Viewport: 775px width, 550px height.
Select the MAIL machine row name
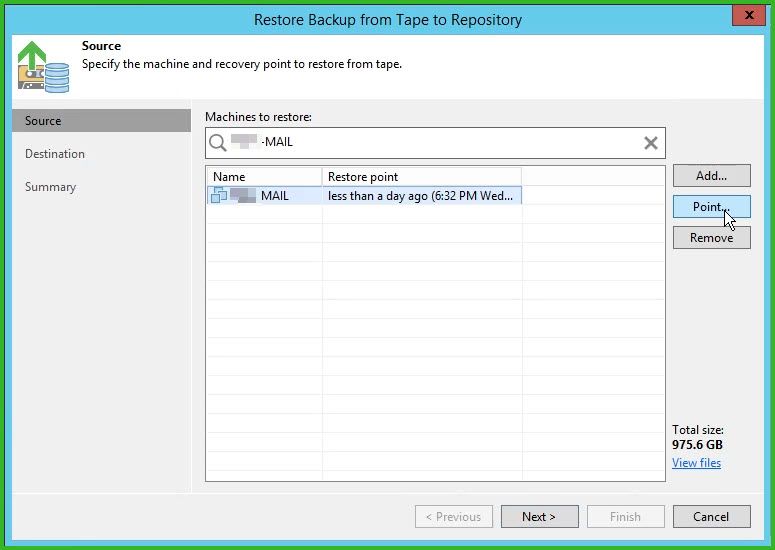(274, 196)
